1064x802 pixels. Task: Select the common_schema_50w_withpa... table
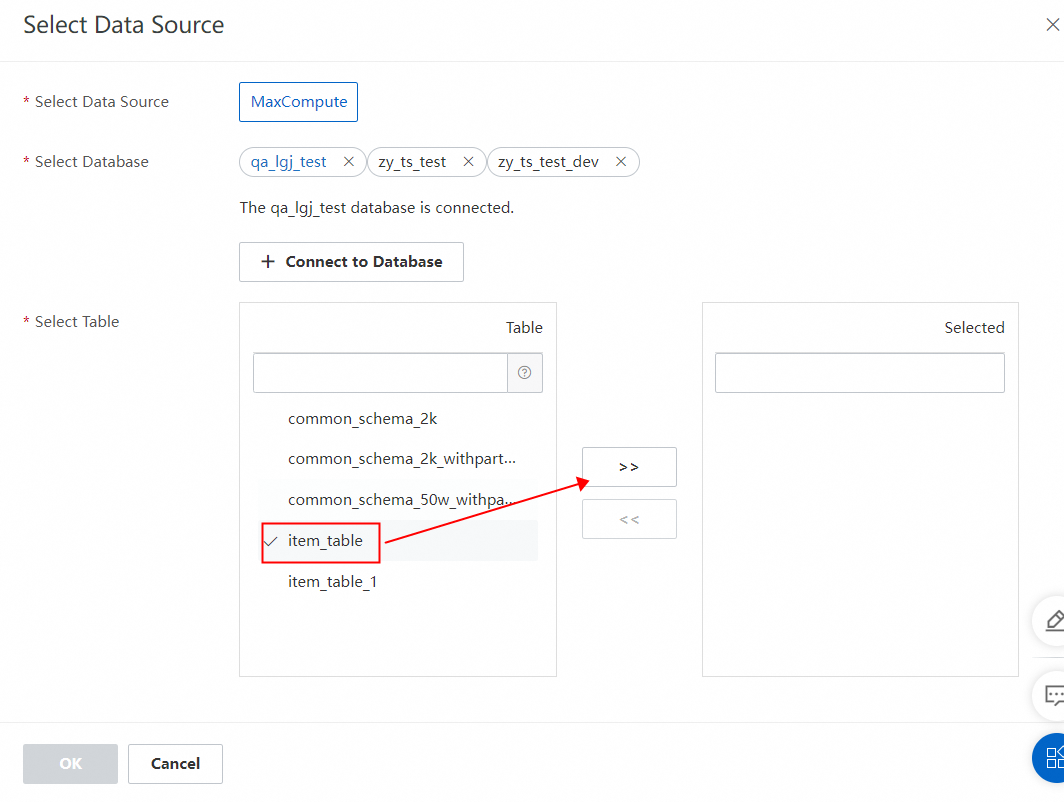point(401,500)
